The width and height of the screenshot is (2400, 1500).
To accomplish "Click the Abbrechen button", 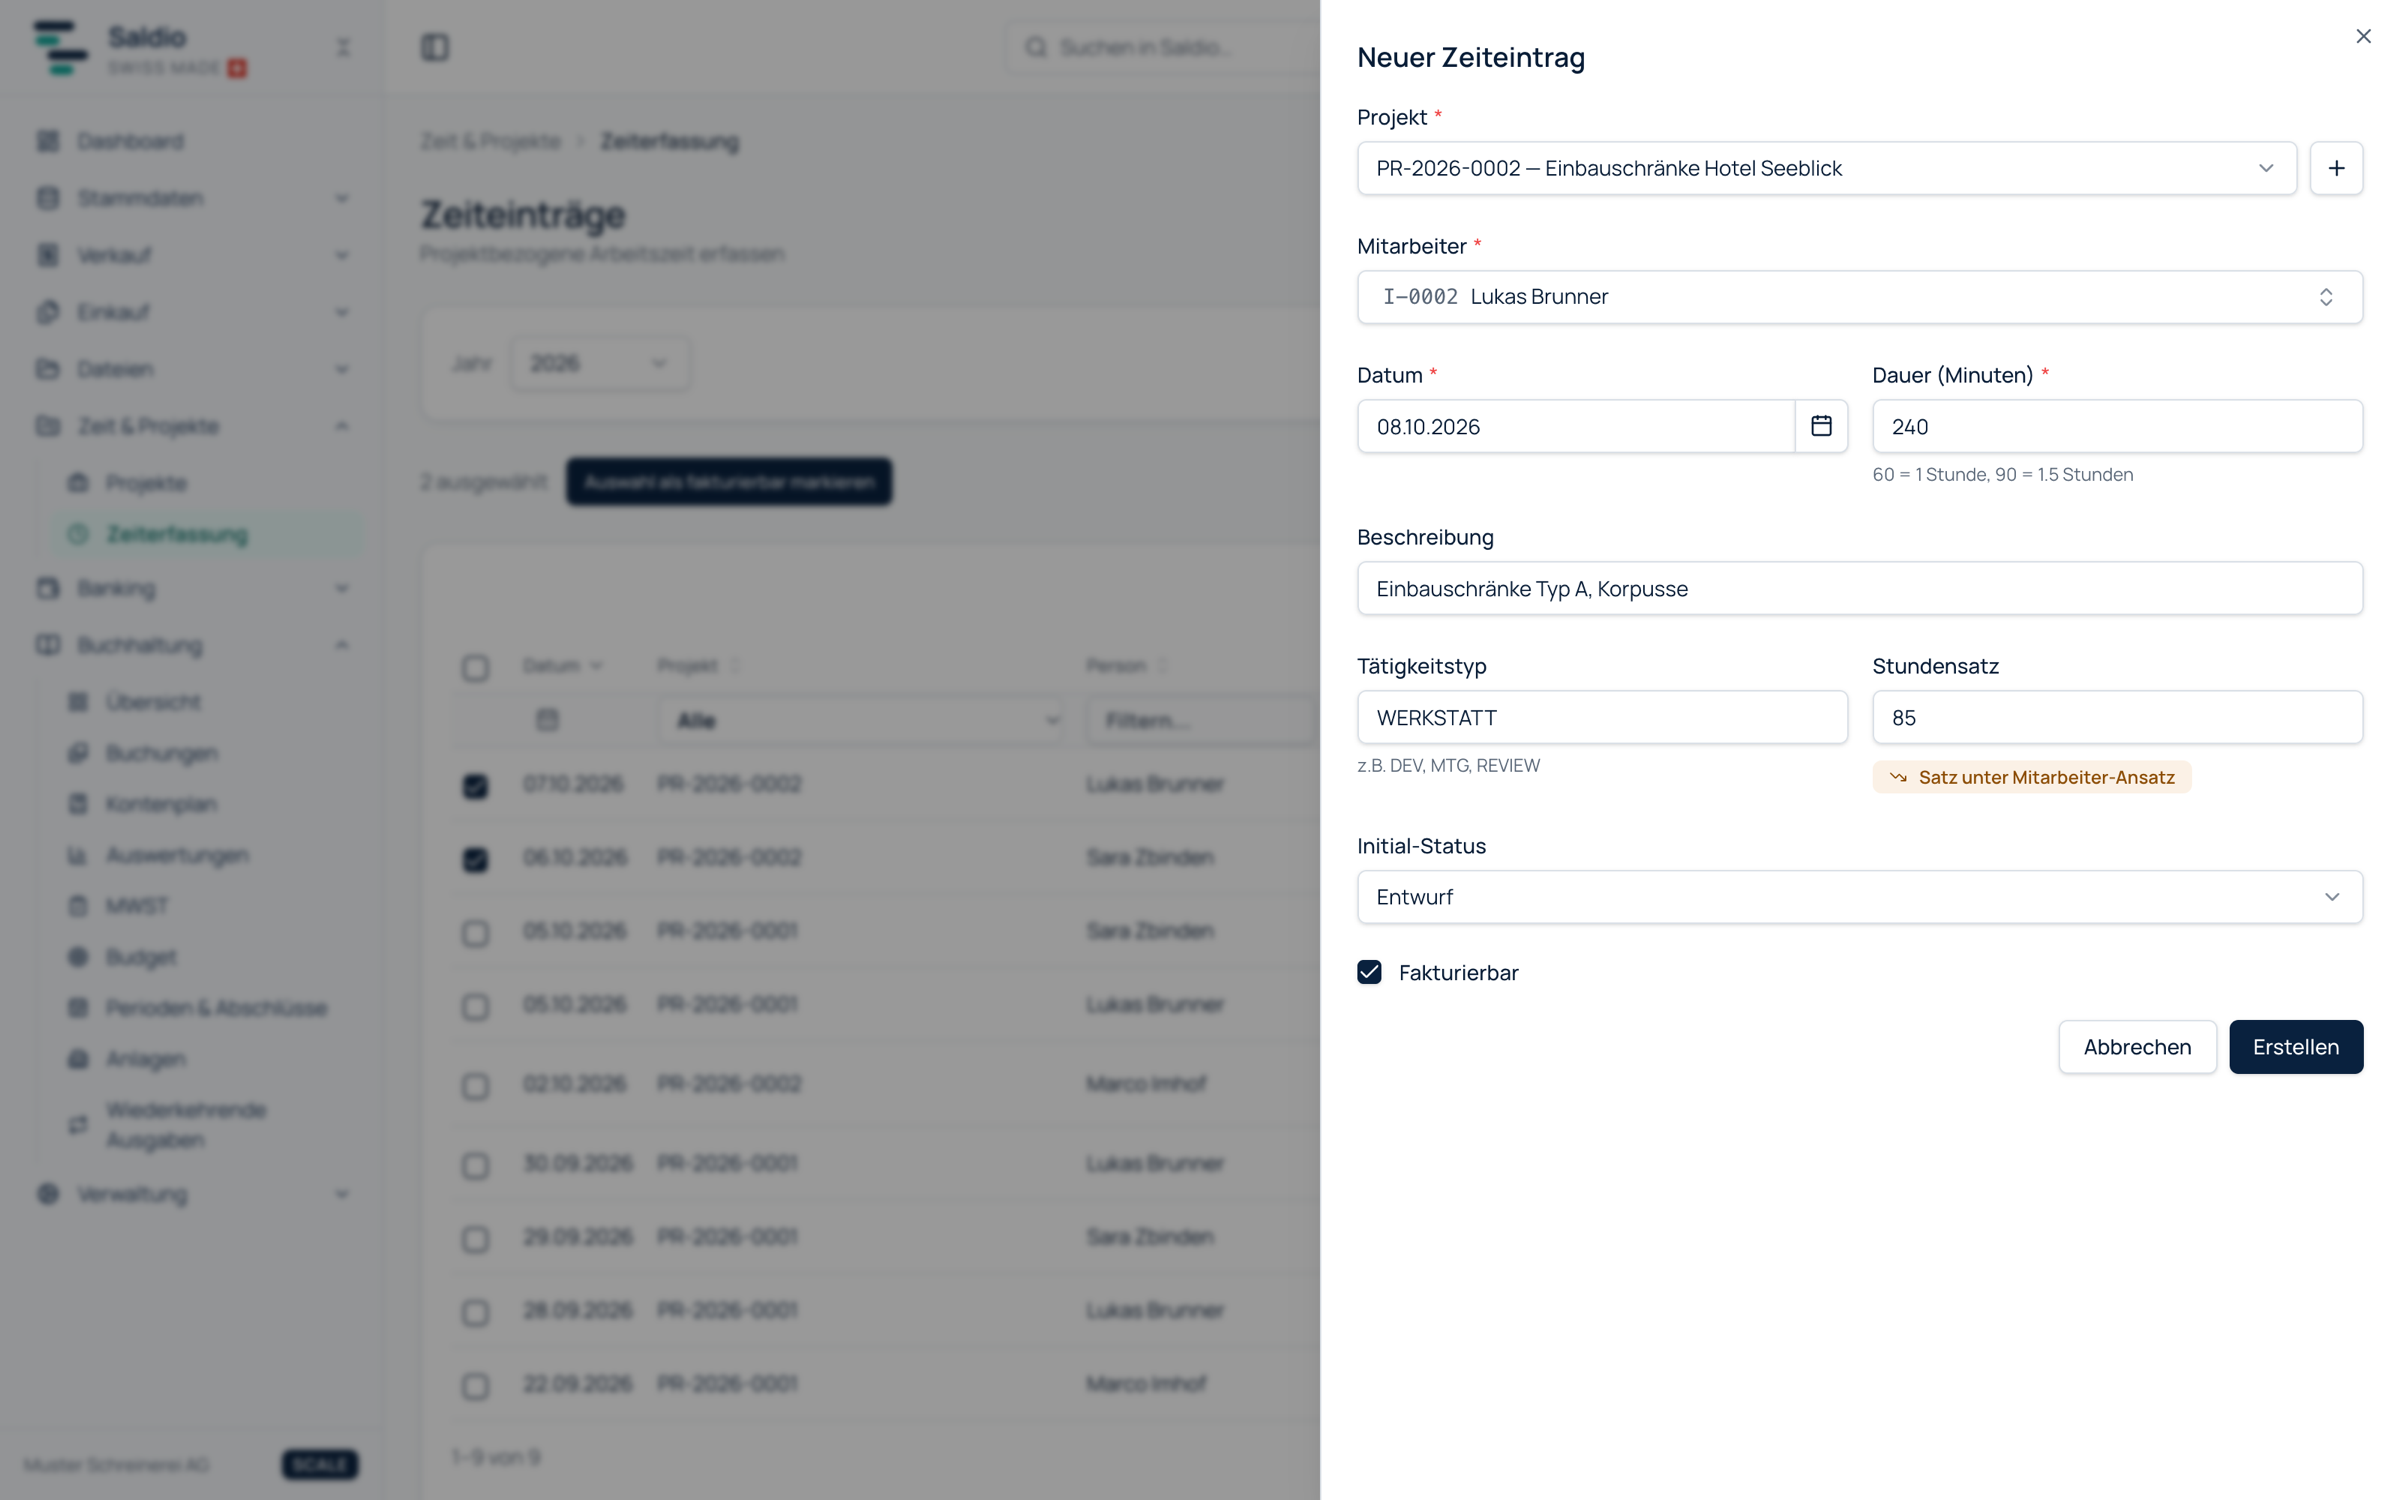I will [x=2137, y=1047].
